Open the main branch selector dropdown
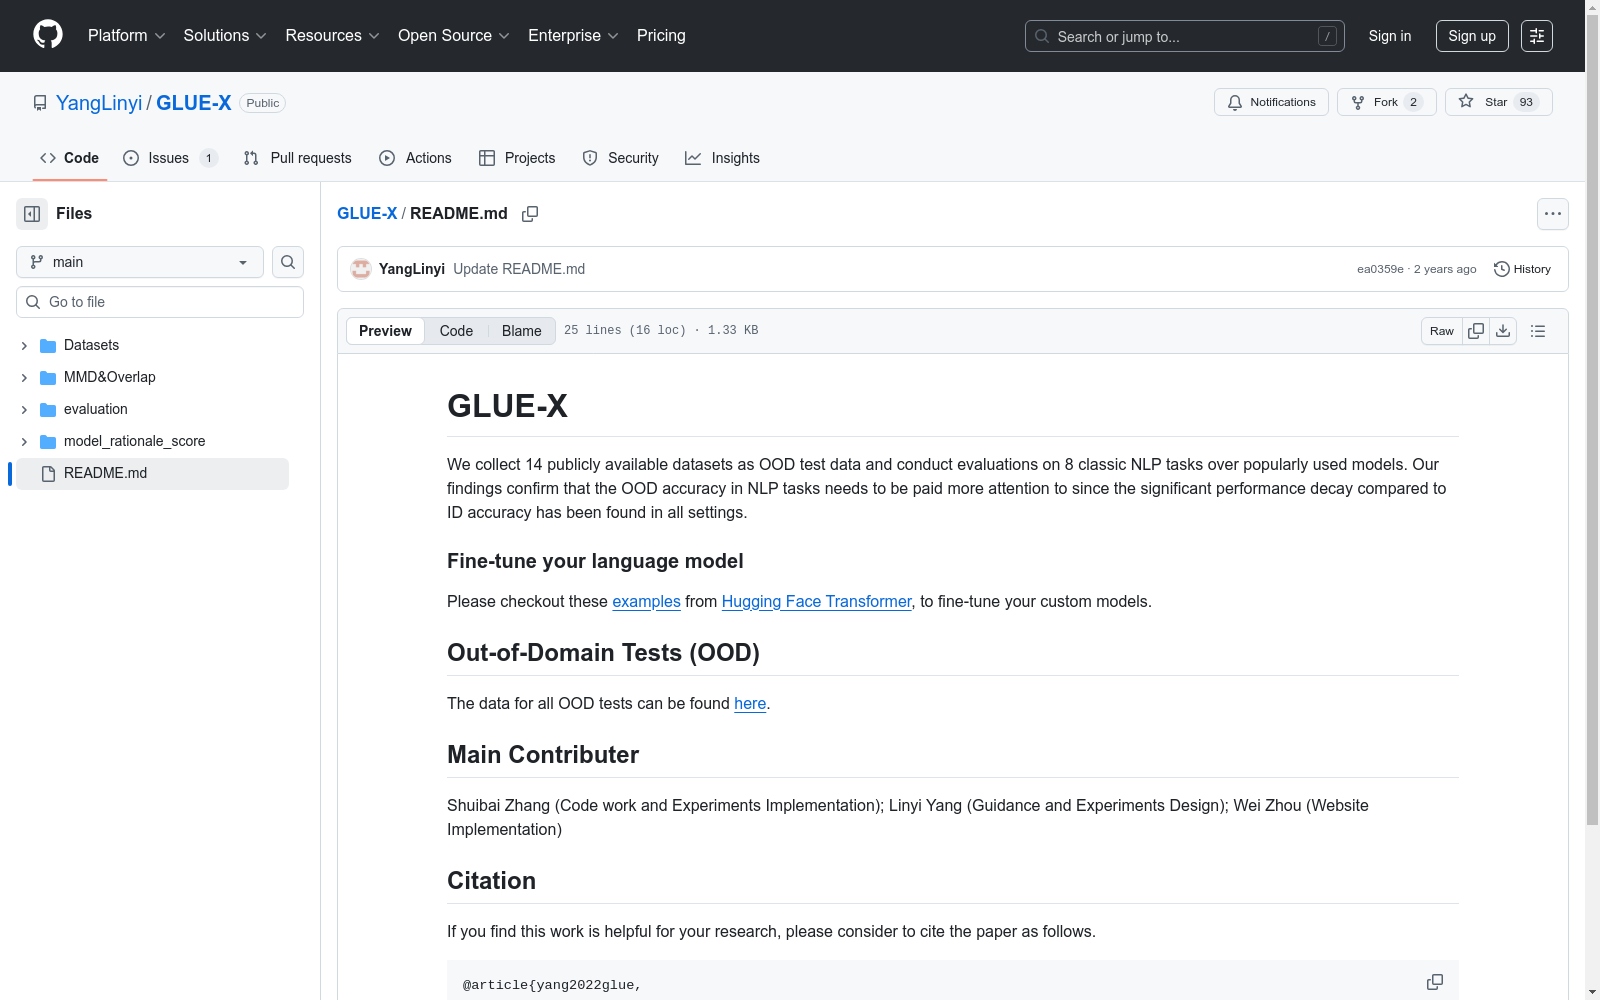1600x1000 pixels. [140, 262]
